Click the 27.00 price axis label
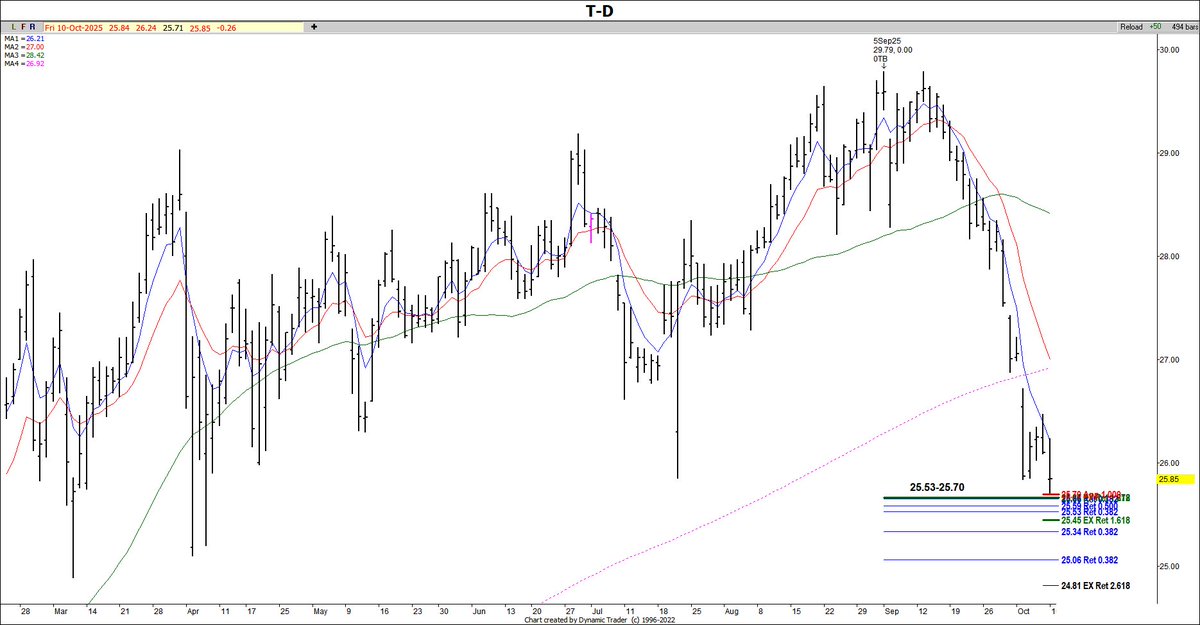Screen dimensions: 1200x625 tap(1168, 360)
